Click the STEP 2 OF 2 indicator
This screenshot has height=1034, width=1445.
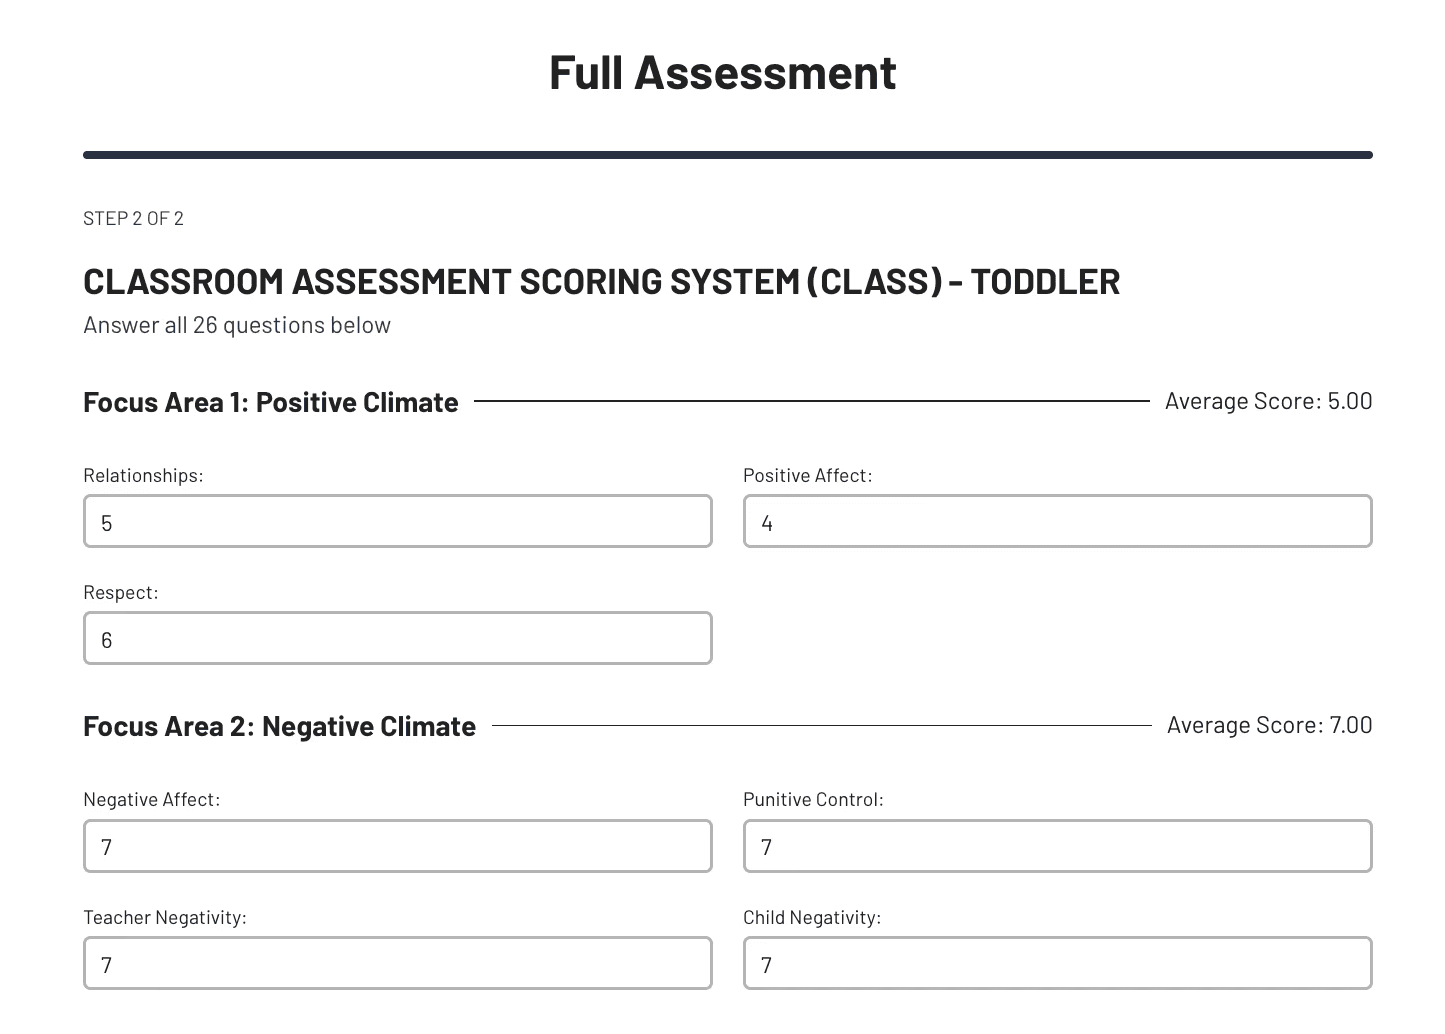coord(133,218)
